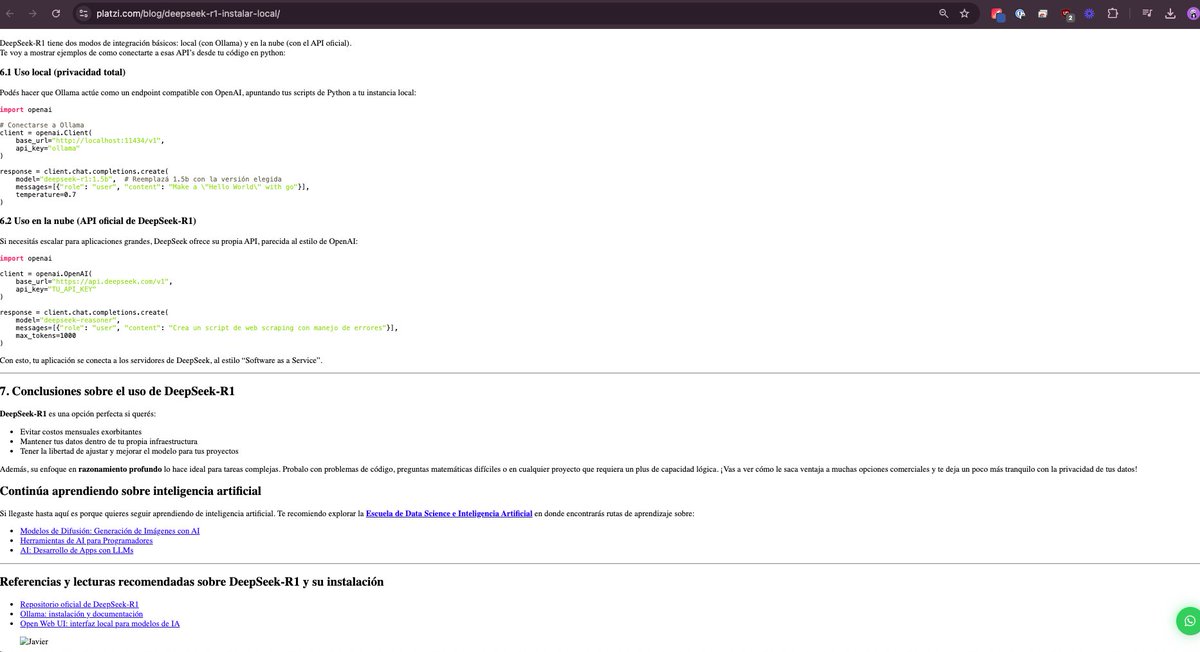
Task: Click heading Continúa aprendiendo sobre inteligencia artificial
Action: coord(131,490)
